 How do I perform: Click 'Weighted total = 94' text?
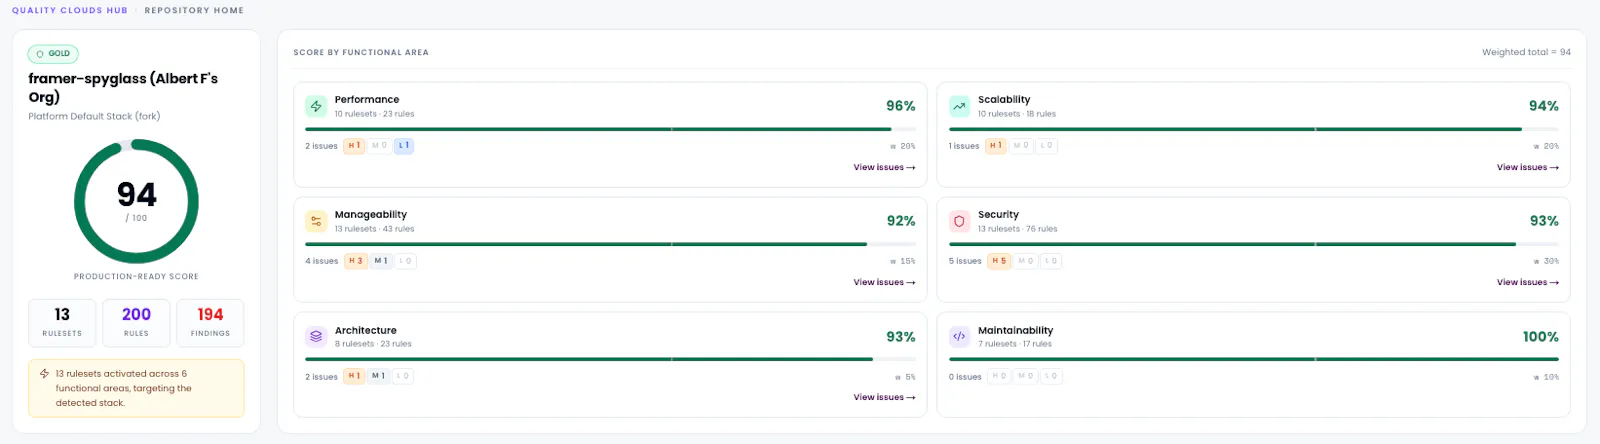pyautogui.click(x=1526, y=52)
